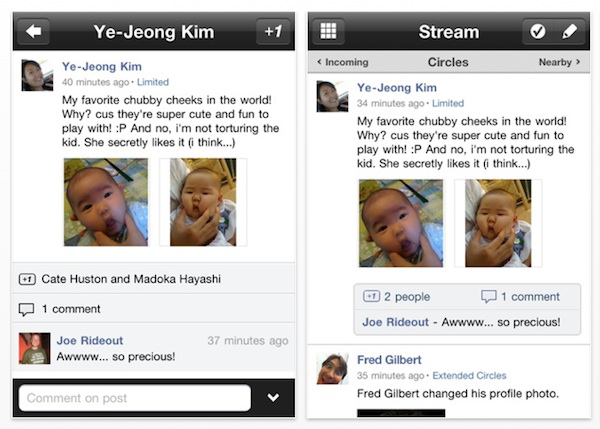
Task: Tap the back arrow in post header
Action: coord(34,31)
